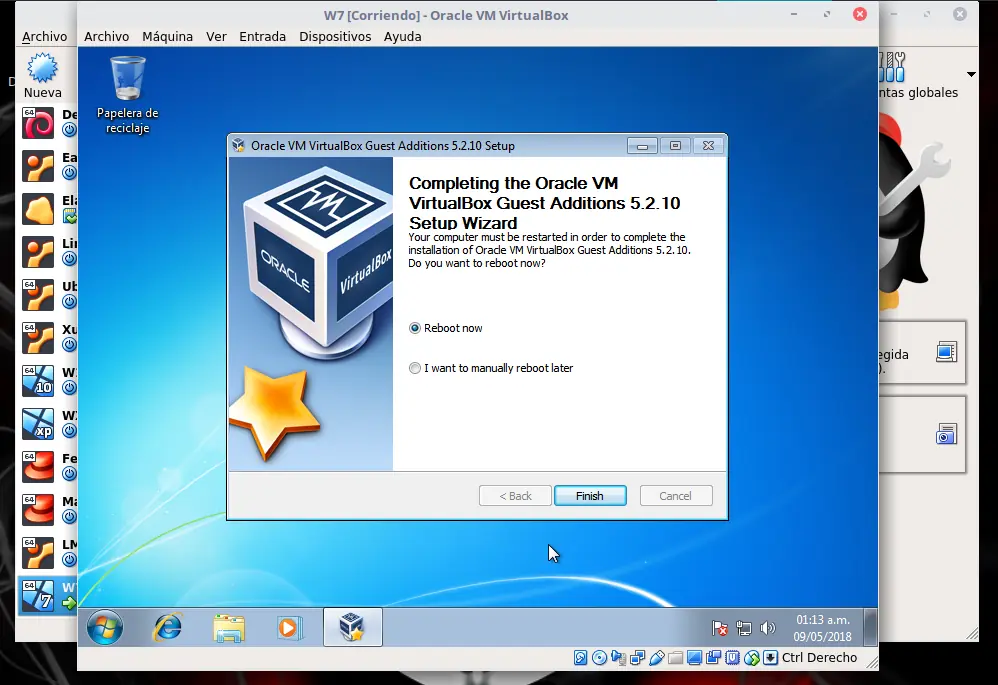998x685 pixels.
Task: Select the 'Ub' Linux VM icon
Action: point(38,295)
